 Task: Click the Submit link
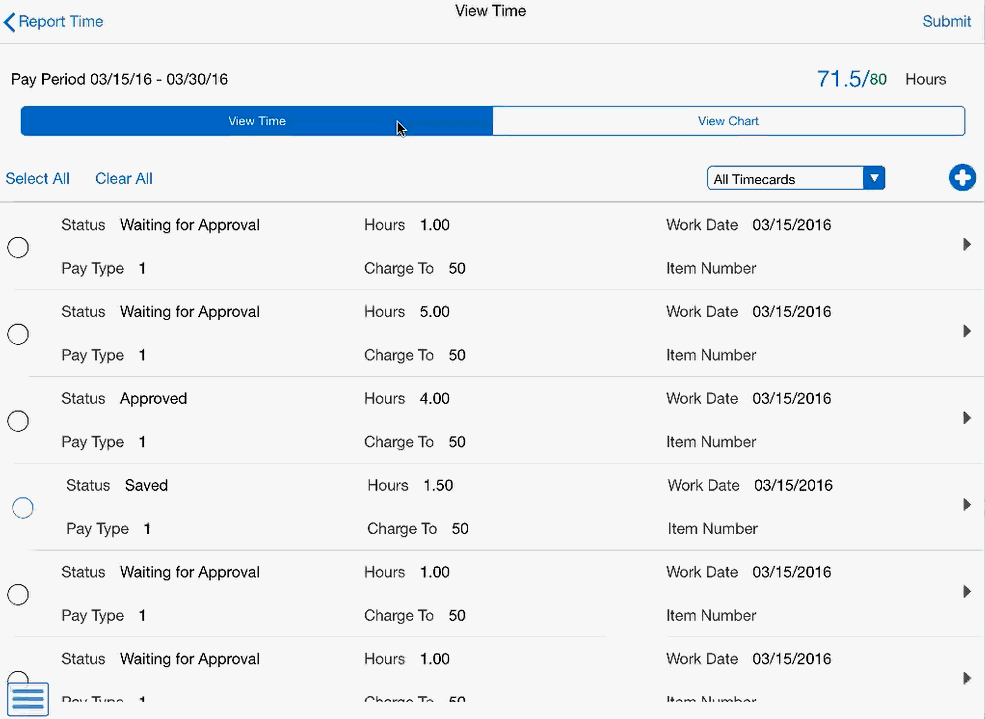[946, 21]
